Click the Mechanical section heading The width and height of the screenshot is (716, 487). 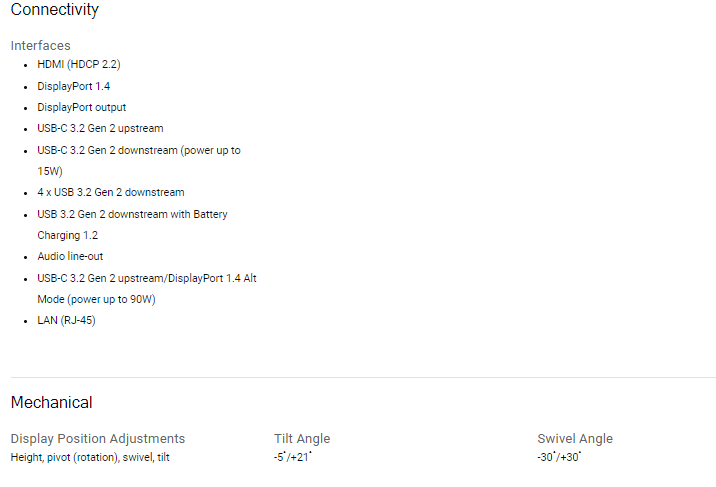point(52,403)
